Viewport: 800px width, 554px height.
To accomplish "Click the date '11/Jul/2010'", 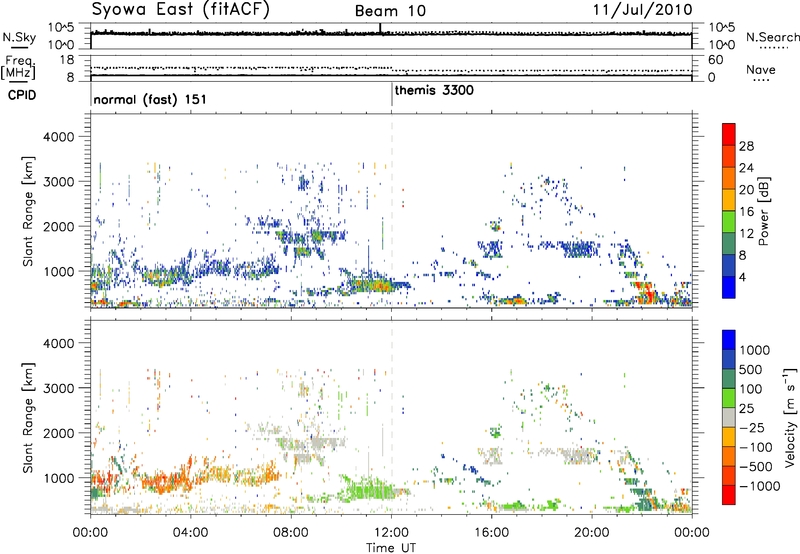I will [x=642, y=9].
